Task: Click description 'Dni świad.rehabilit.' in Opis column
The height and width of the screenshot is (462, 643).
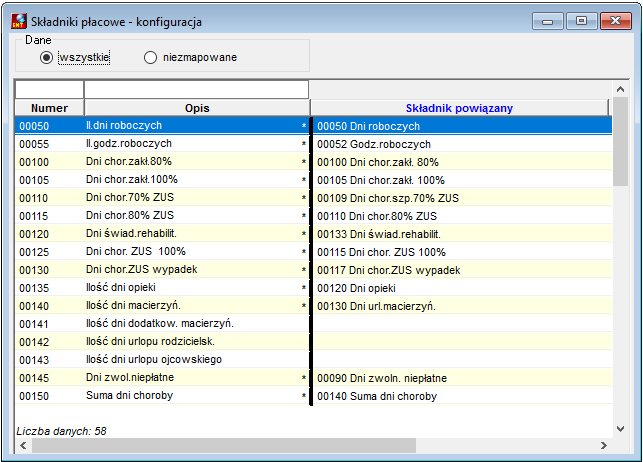Action: (131, 234)
